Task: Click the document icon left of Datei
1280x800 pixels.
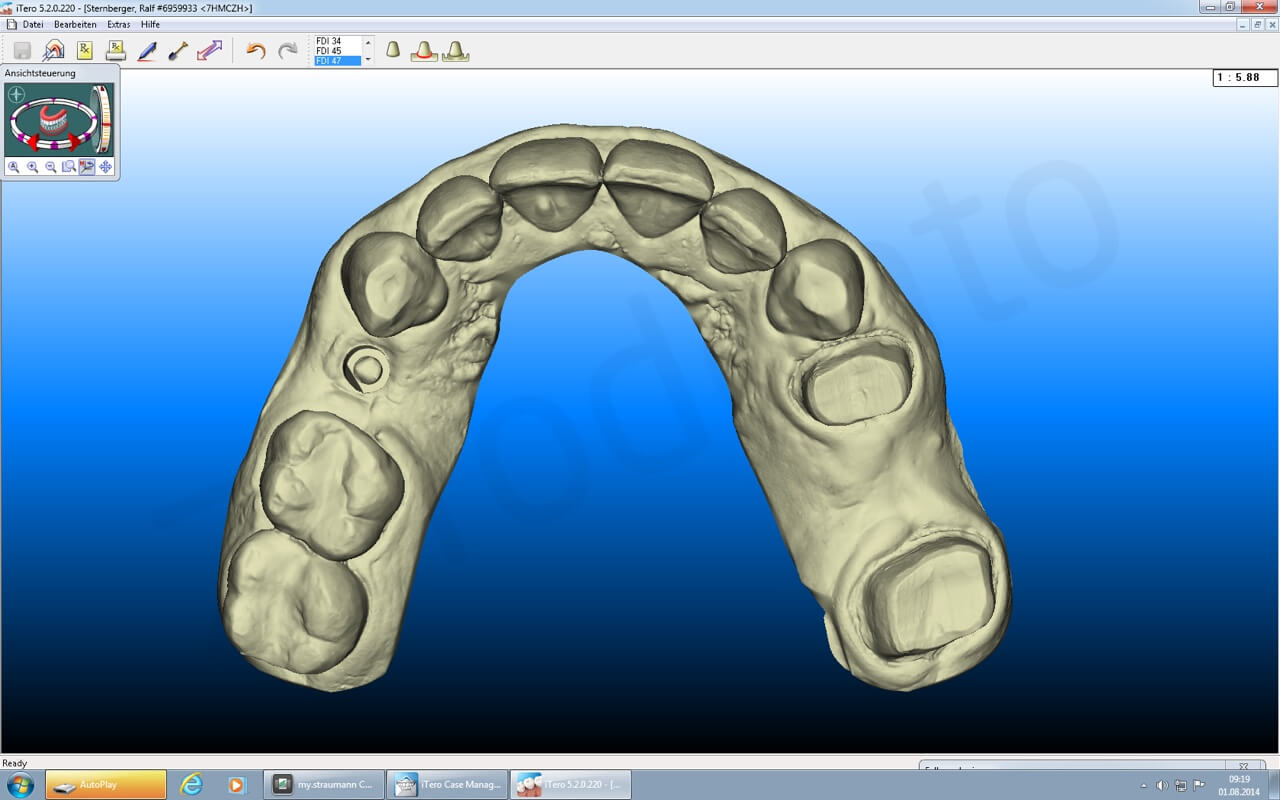Action: tap(11, 24)
